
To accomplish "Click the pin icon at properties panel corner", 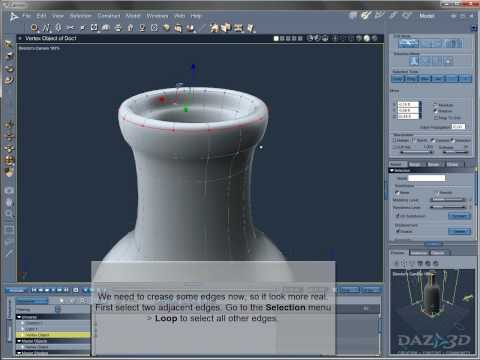I will (x=474, y=28).
